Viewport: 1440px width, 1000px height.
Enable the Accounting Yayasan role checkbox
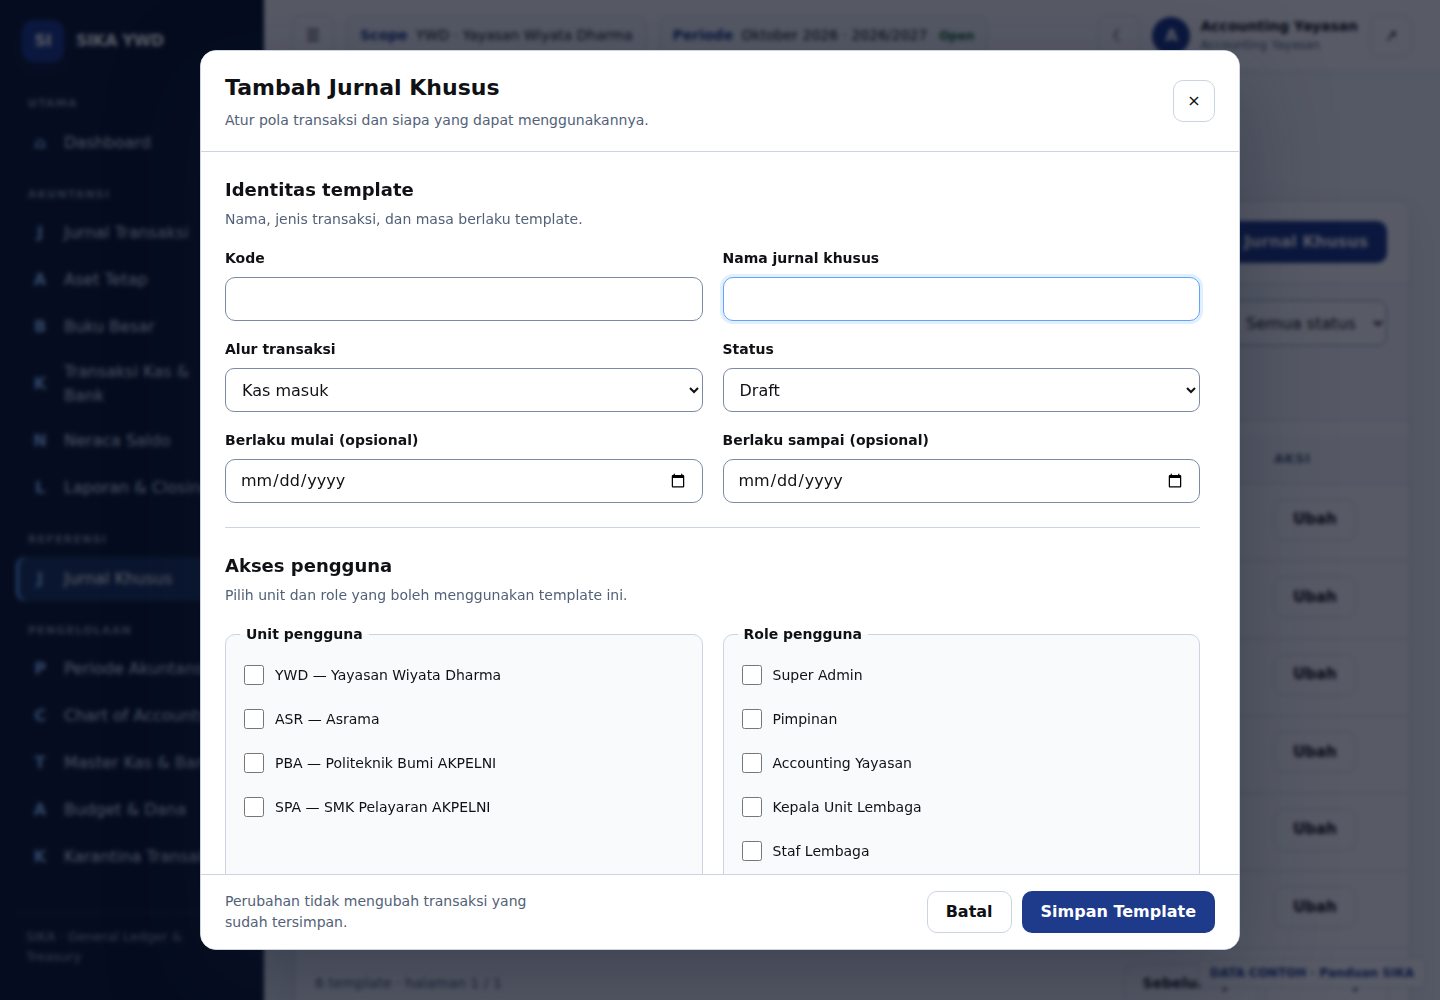752,763
